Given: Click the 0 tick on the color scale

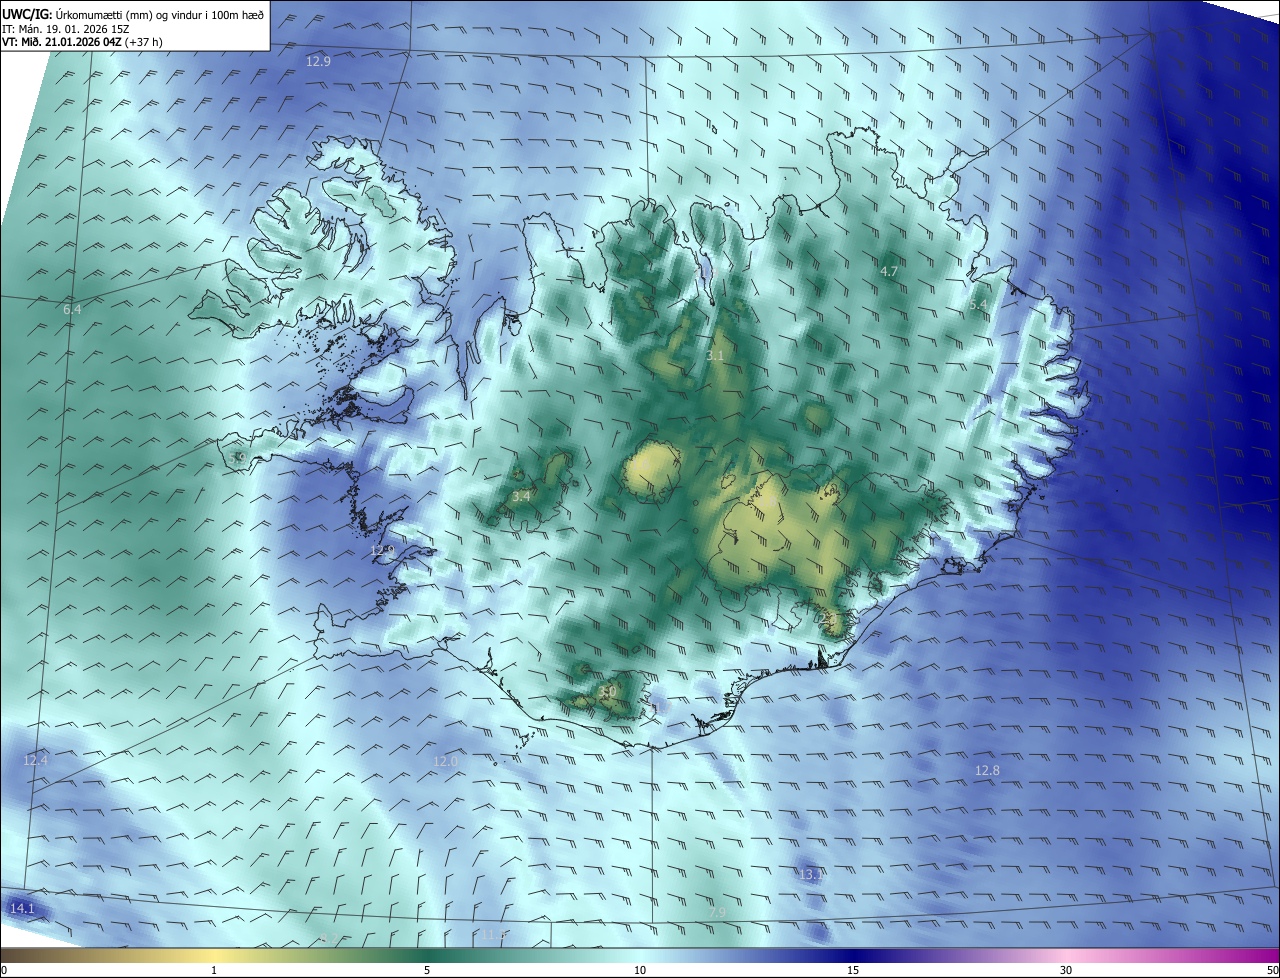Looking at the screenshot, I should [4, 970].
